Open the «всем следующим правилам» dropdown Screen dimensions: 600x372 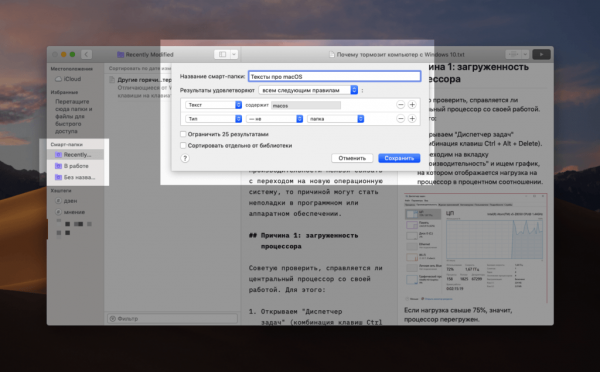(x=308, y=90)
